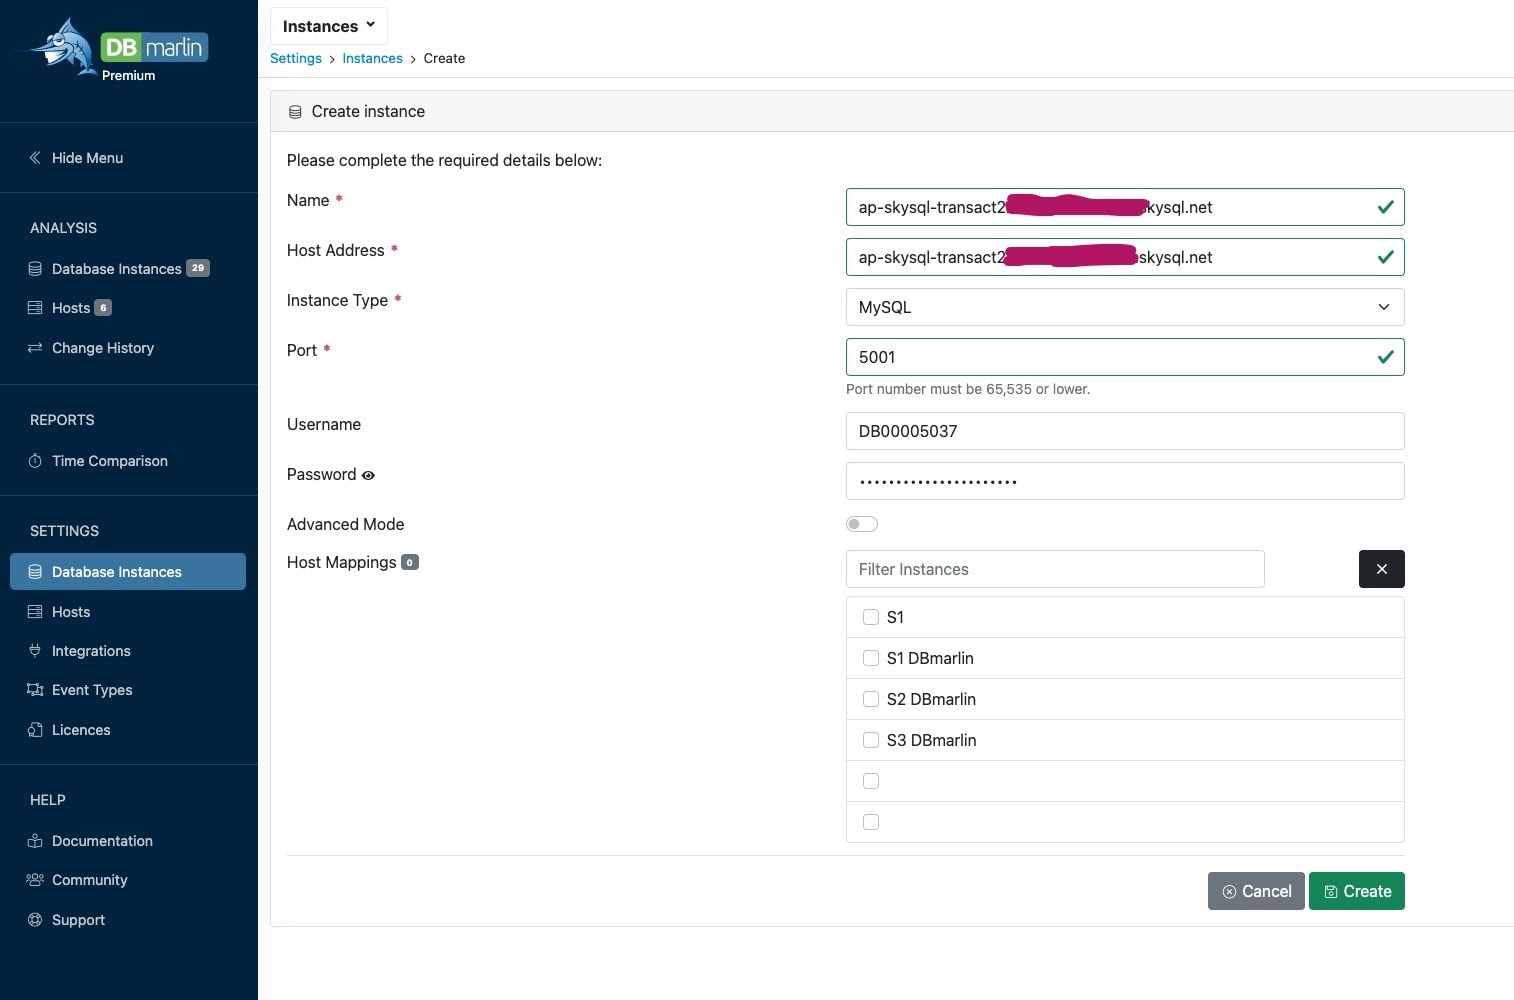Click the green Create button
This screenshot has height=1000, width=1514.
coord(1357,891)
